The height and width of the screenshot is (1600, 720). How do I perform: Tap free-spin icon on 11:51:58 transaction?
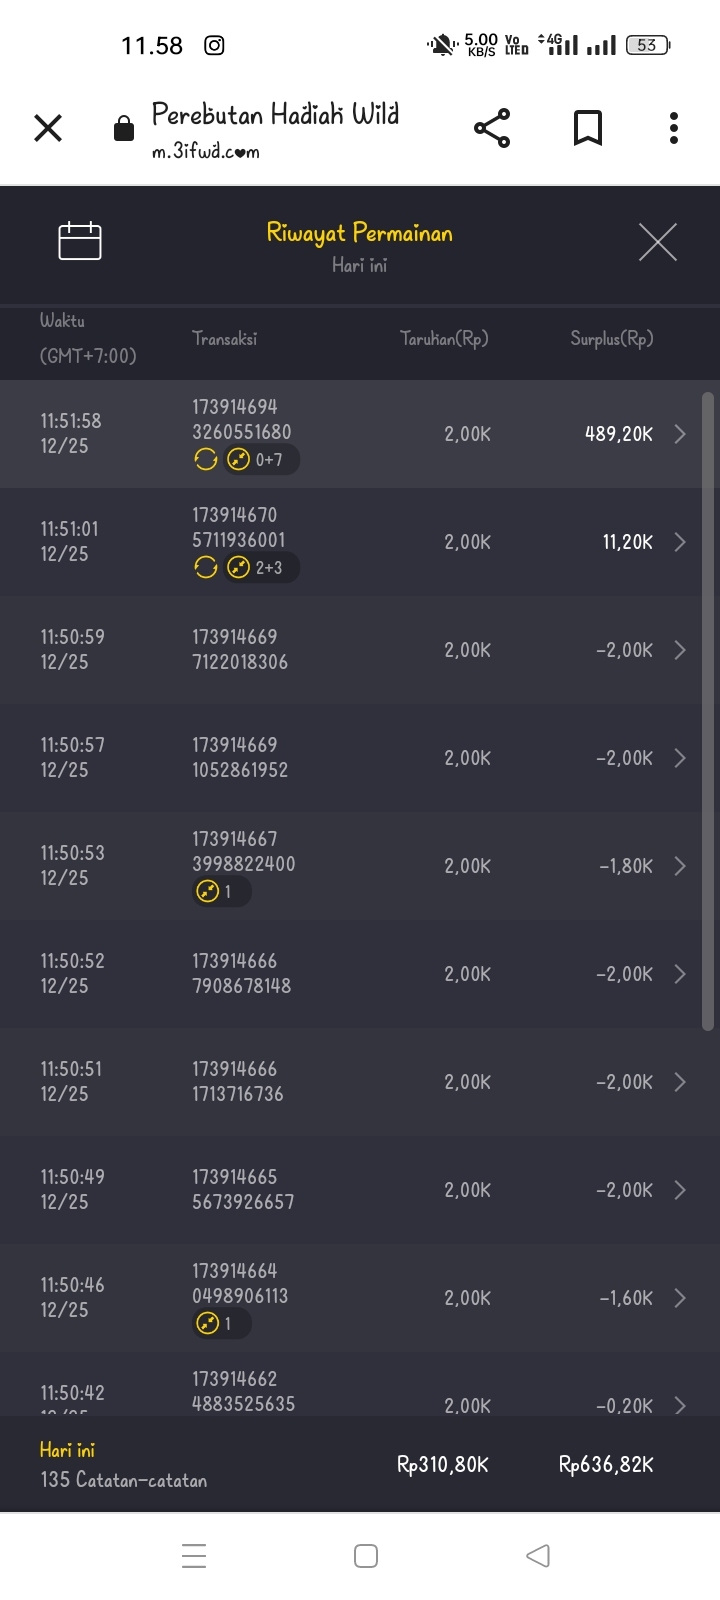tap(205, 459)
